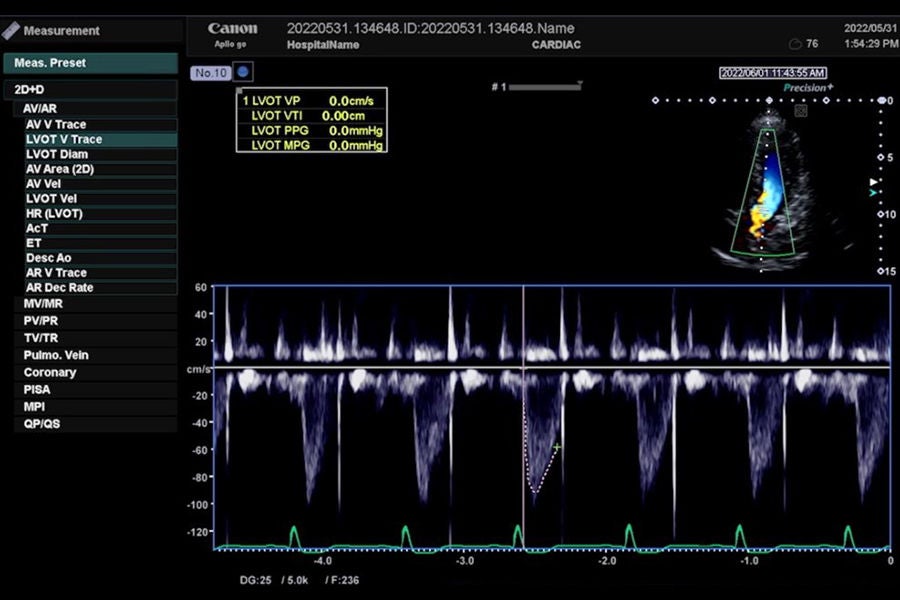Open the PISA measurement group
The width and height of the screenshot is (900, 600).
[95, 389]
